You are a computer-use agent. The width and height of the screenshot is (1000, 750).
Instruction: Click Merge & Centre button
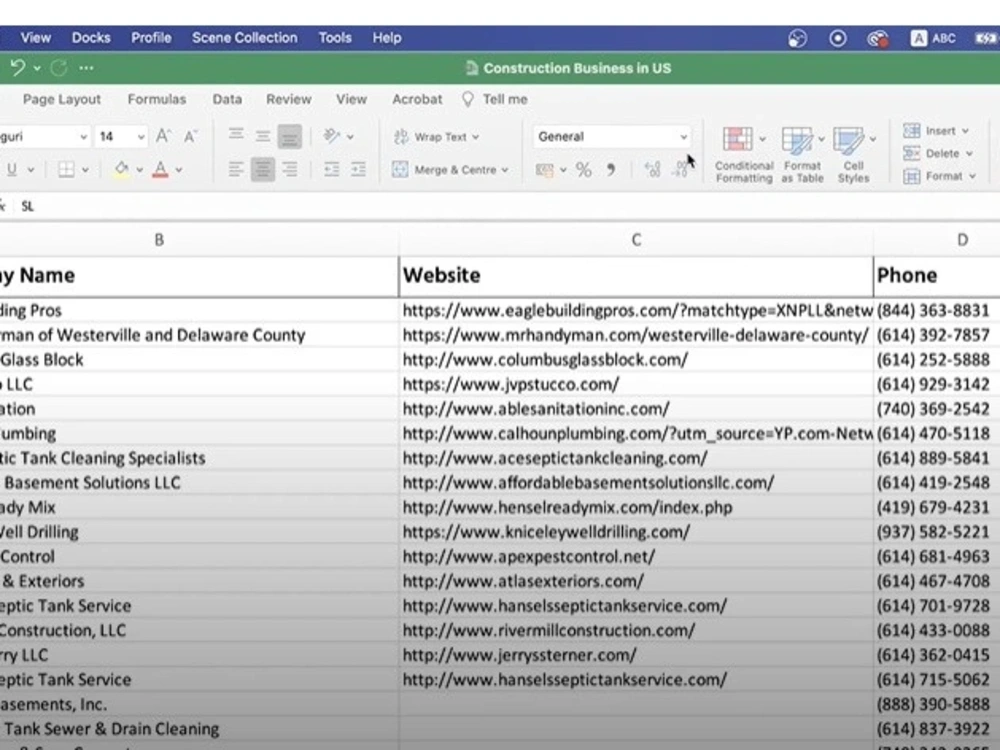445,170
